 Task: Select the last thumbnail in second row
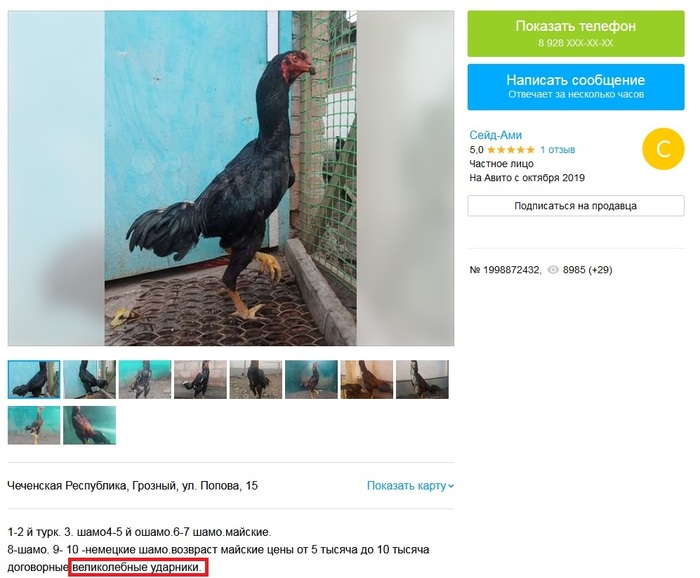click(89, 425)
